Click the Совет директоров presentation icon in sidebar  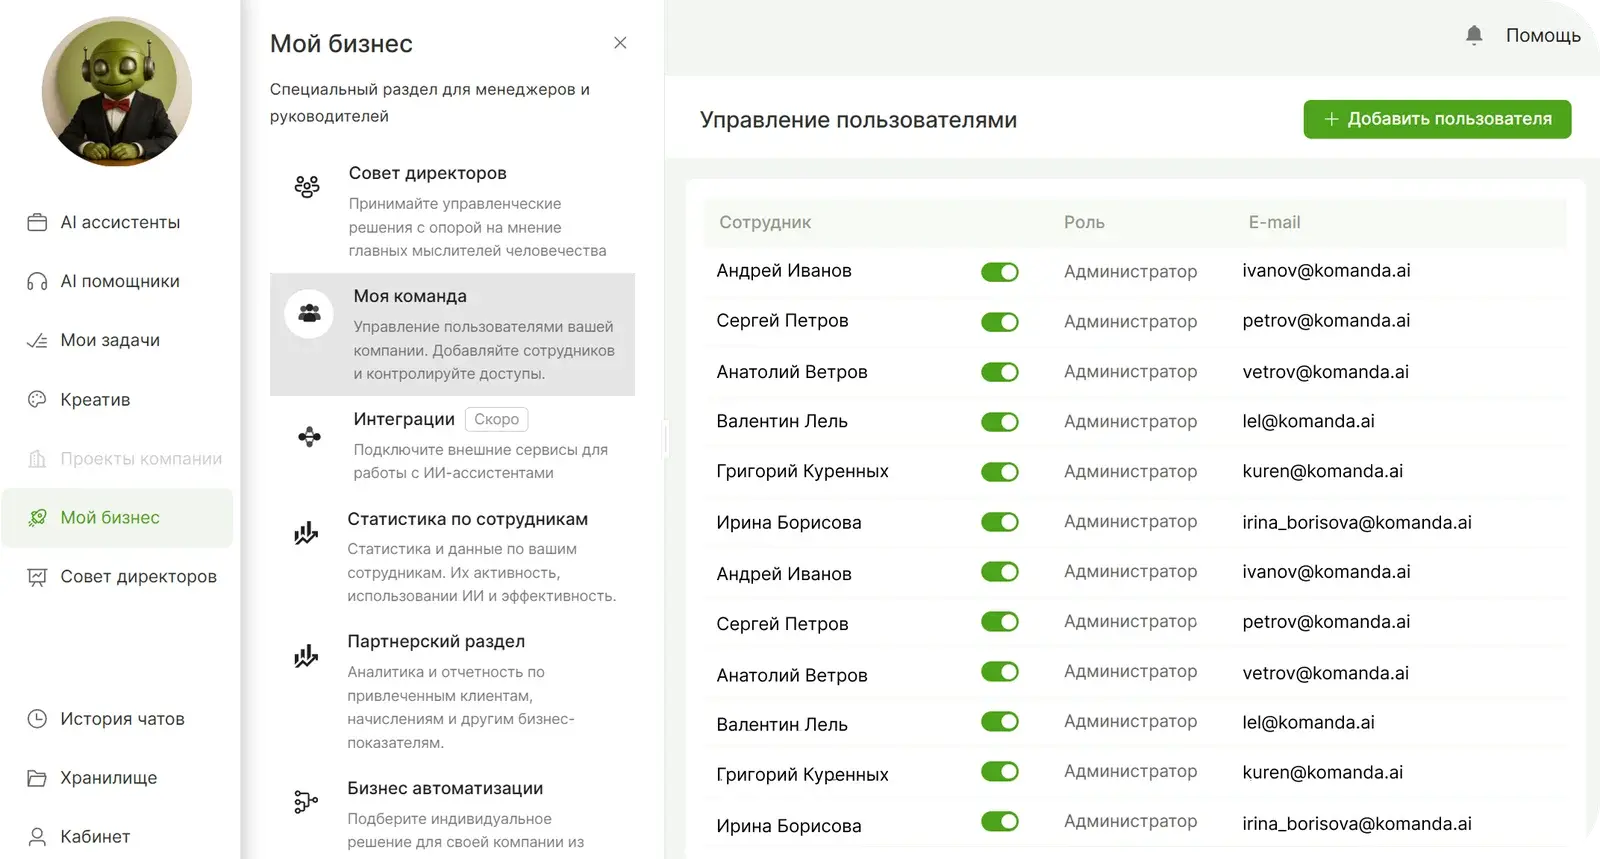coord(37,576)
